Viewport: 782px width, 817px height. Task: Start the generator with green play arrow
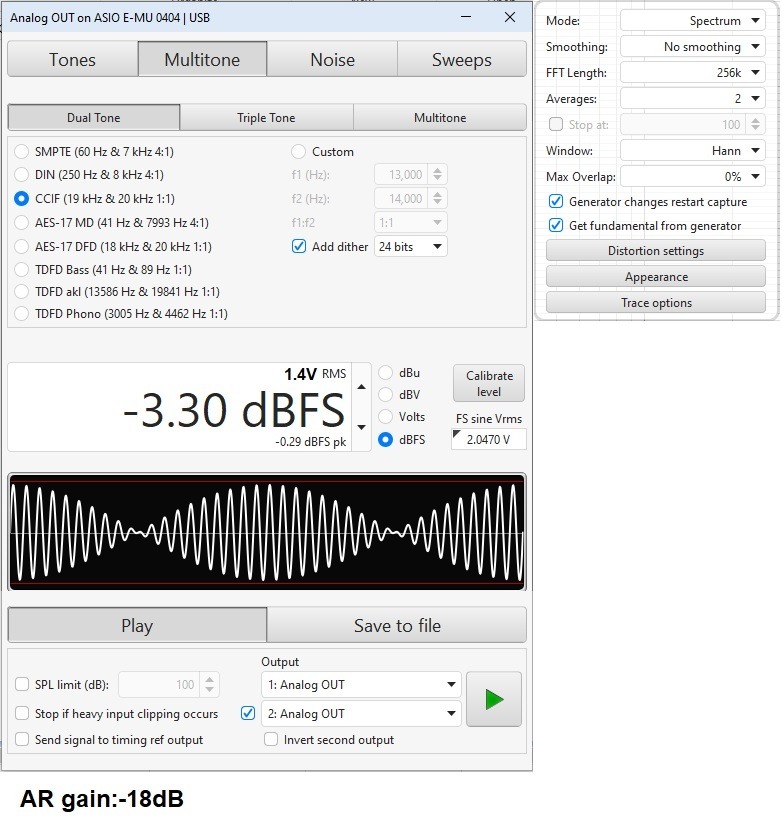[x=493, y=699]
